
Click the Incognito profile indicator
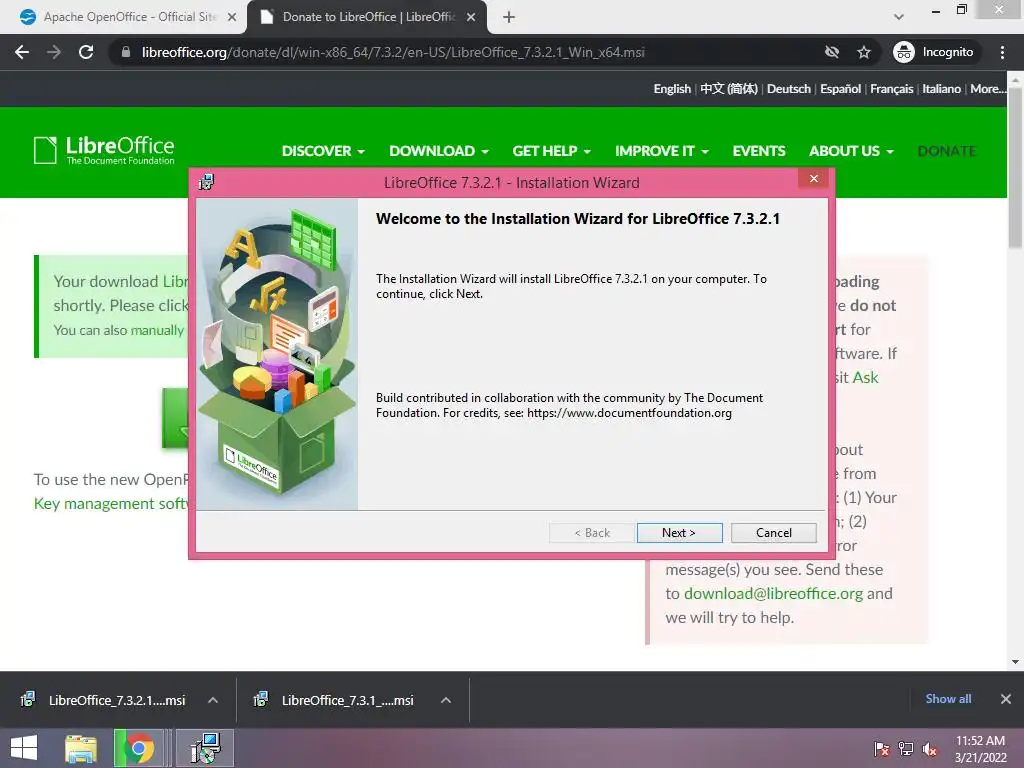(933, 52)
